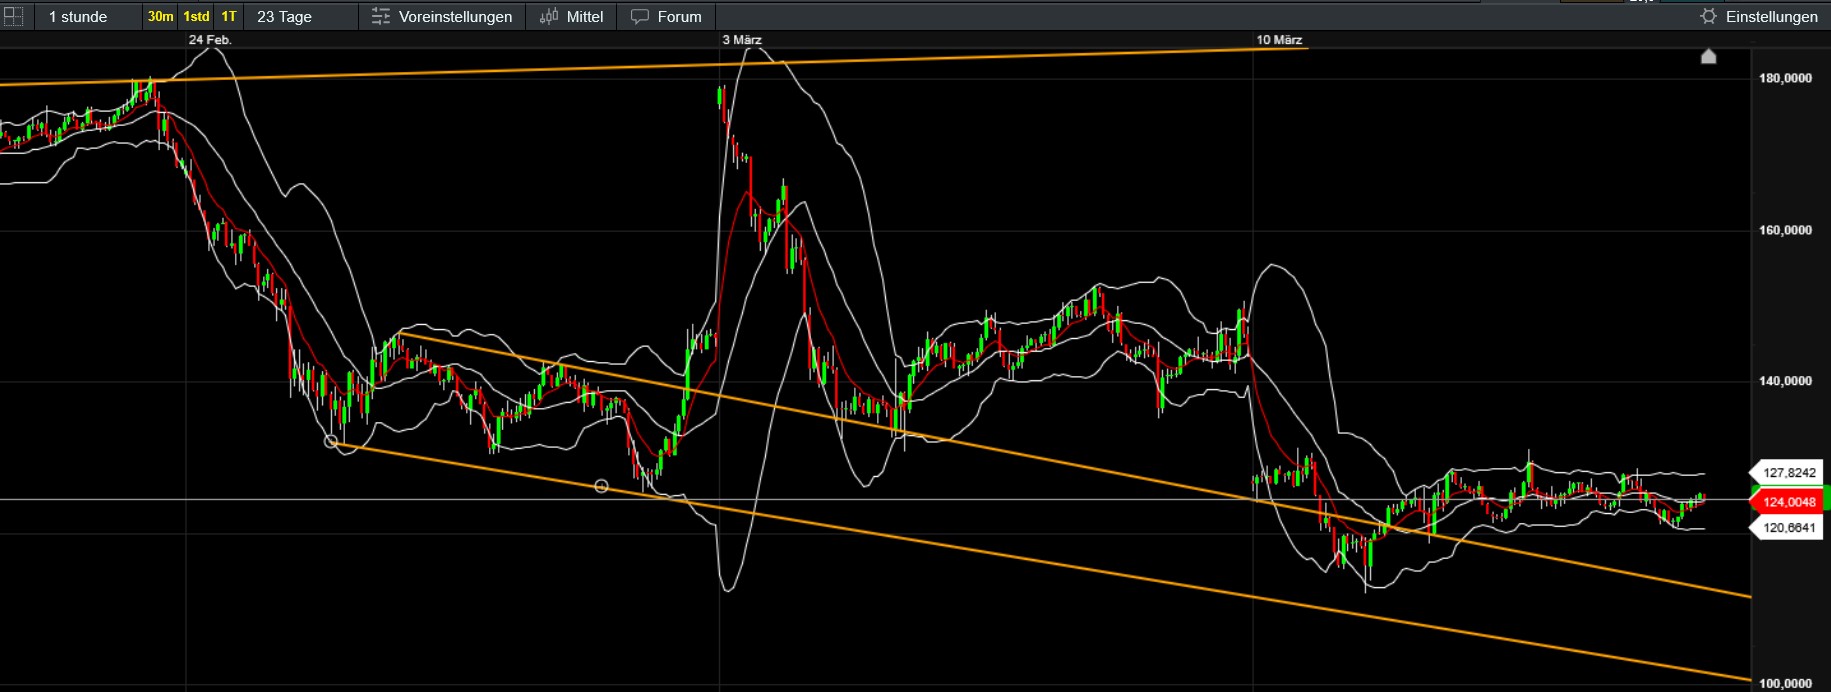Select the lower band label 120,6641

[x=1789, y=528]
